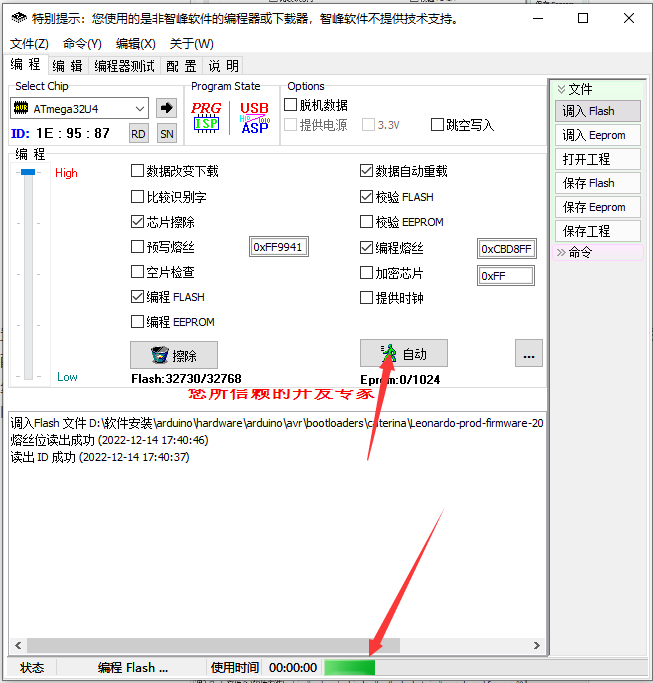Click 保存 Eeprom button

(598, 207)
